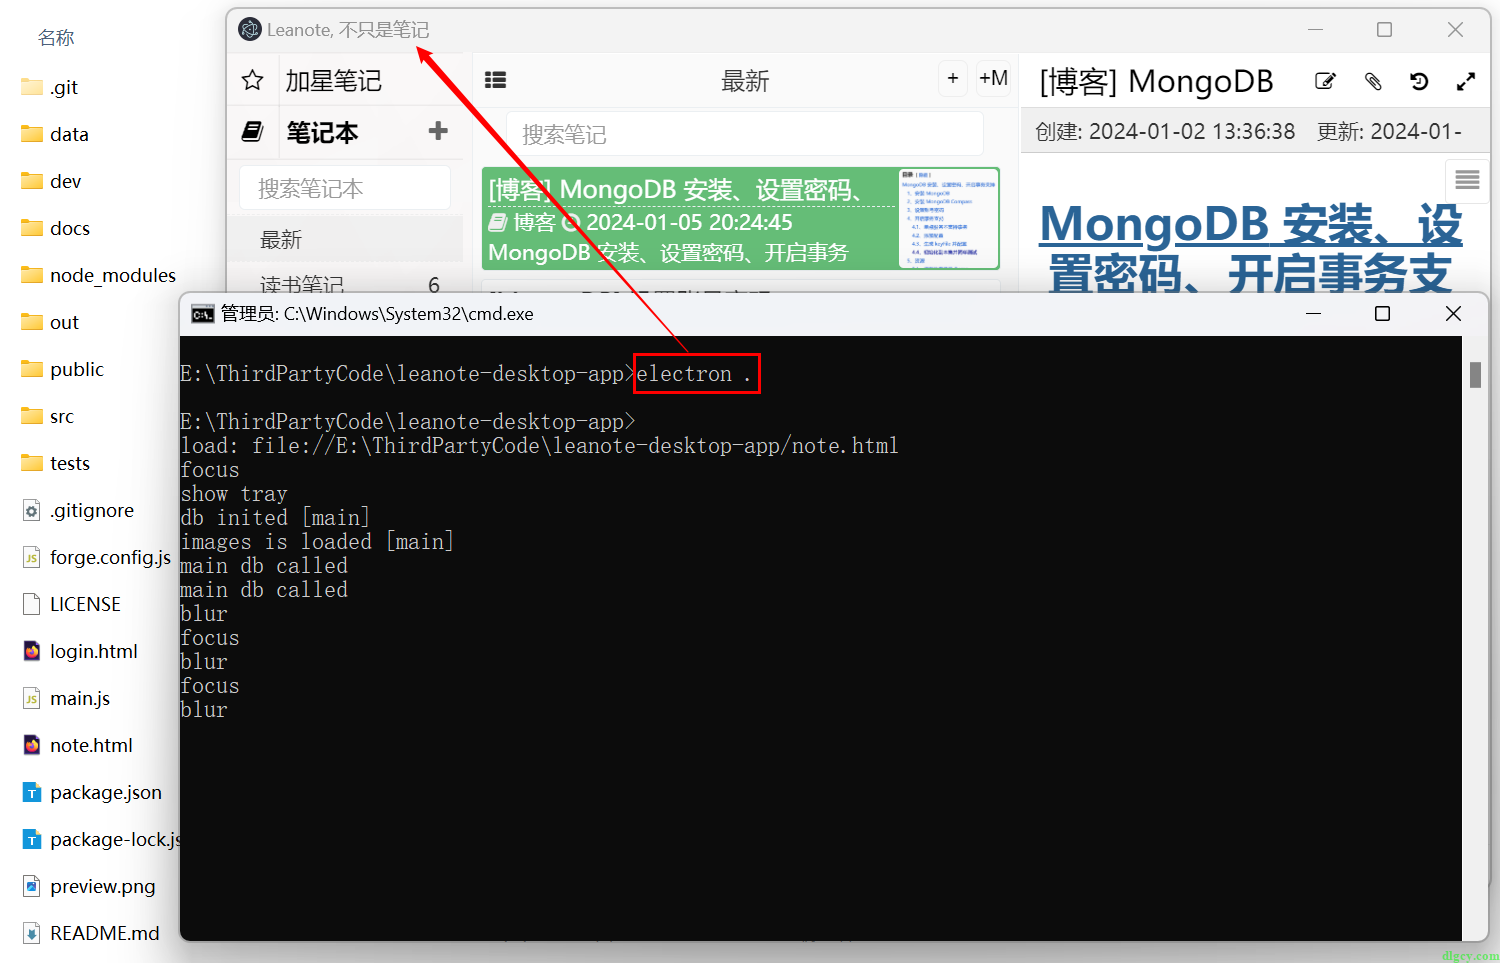Open the public folder
1500x963 pixels.
pyautogui.click(x=63, y=369)
